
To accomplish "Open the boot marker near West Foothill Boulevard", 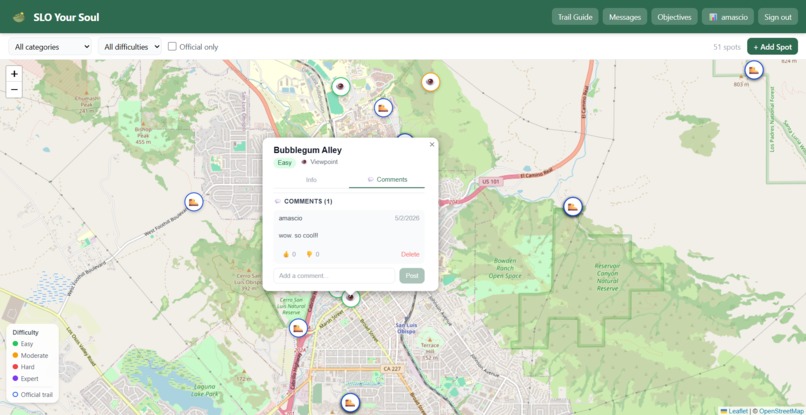I will 194,202.
